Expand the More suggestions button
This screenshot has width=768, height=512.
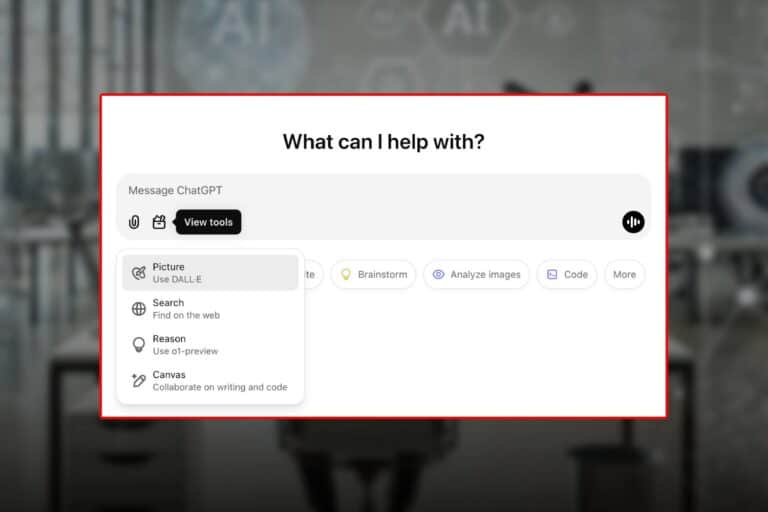click(x=624, y=274)
